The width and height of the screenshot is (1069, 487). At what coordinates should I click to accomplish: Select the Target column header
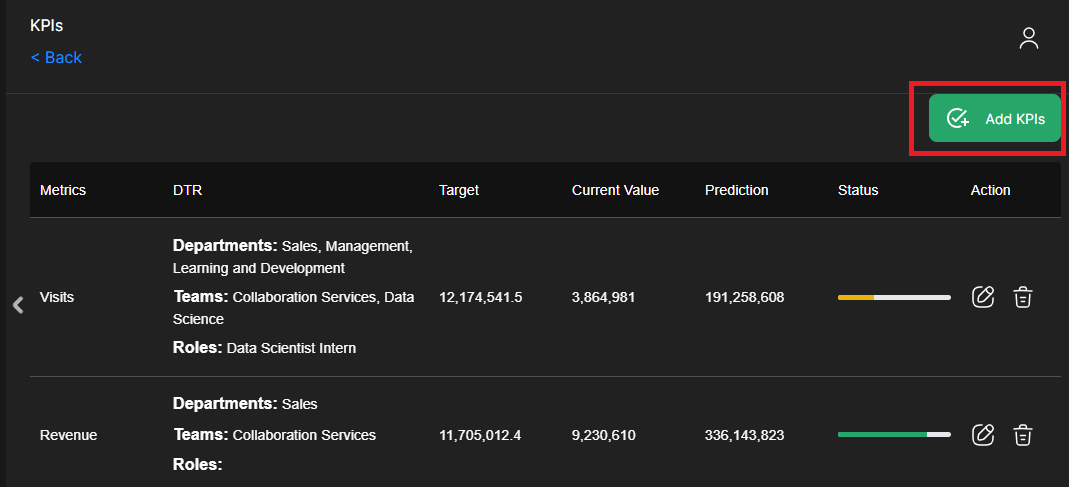click(x=459, y=190)
